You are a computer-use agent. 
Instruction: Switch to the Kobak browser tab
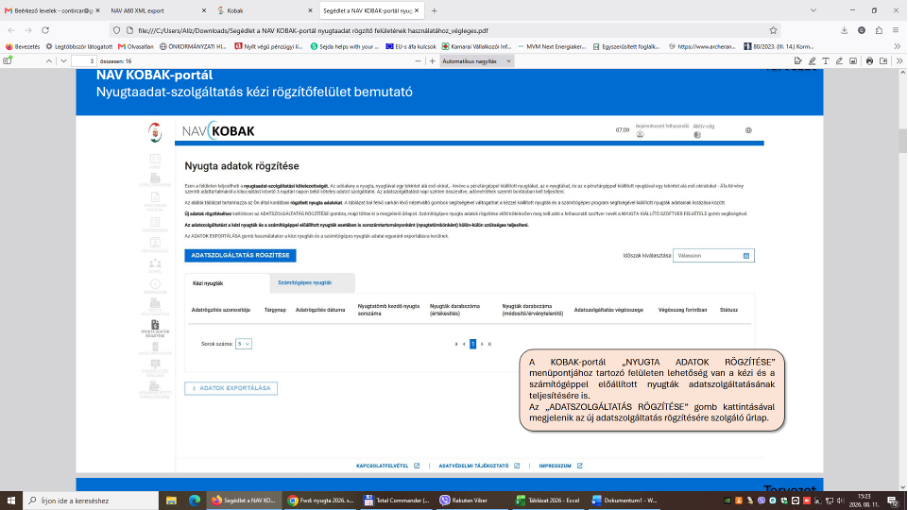[262, 10]
